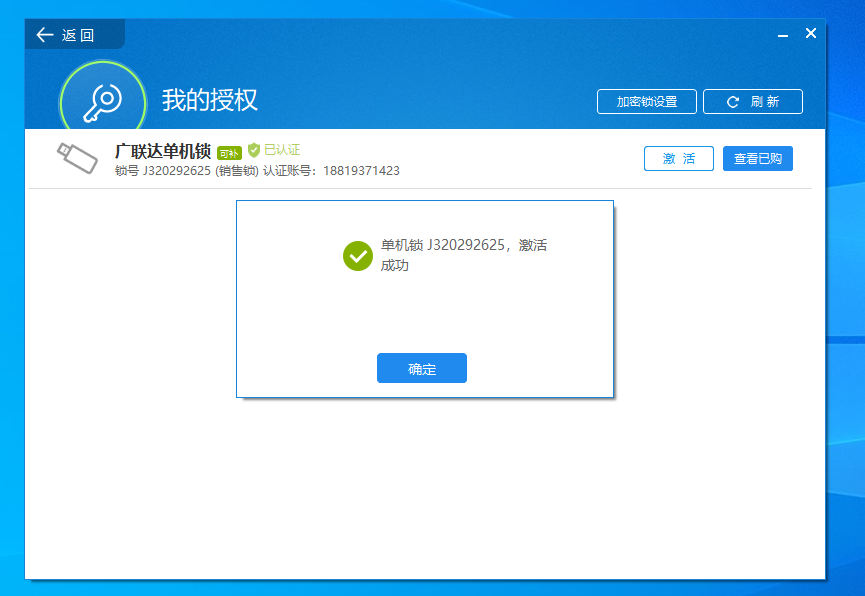Open 查看已购 purchased list
The height and width of the screenshot is (596, 865).
pyautogui.click(x=757, y=158)
